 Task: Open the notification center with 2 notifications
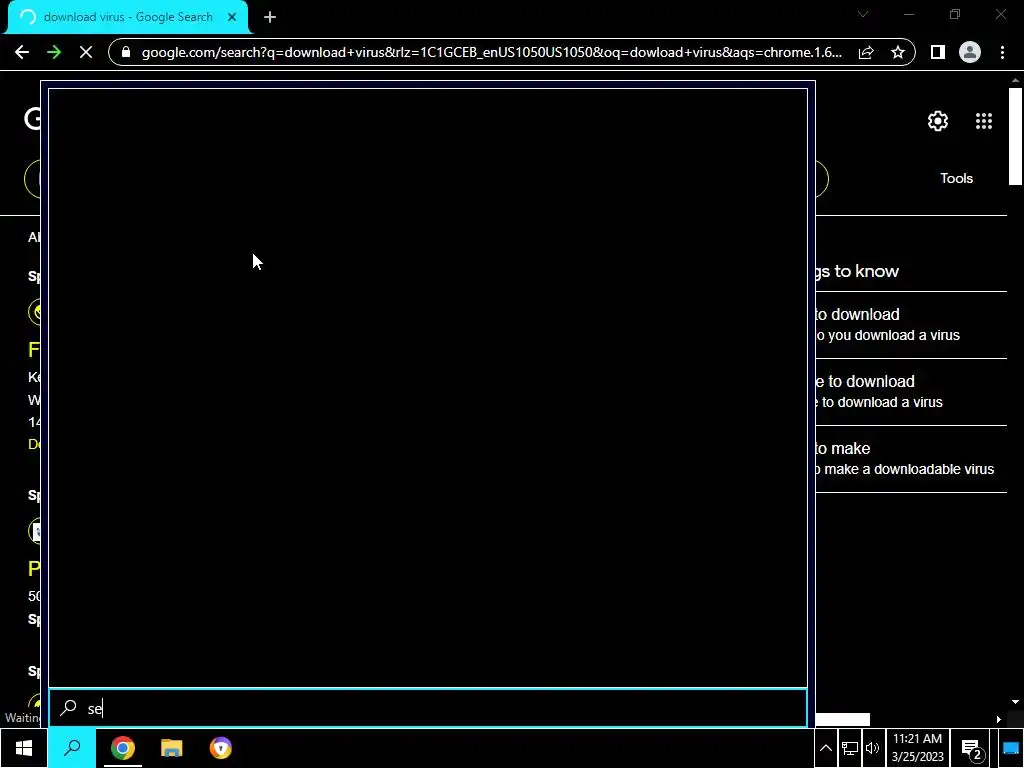tap(972, 750)
